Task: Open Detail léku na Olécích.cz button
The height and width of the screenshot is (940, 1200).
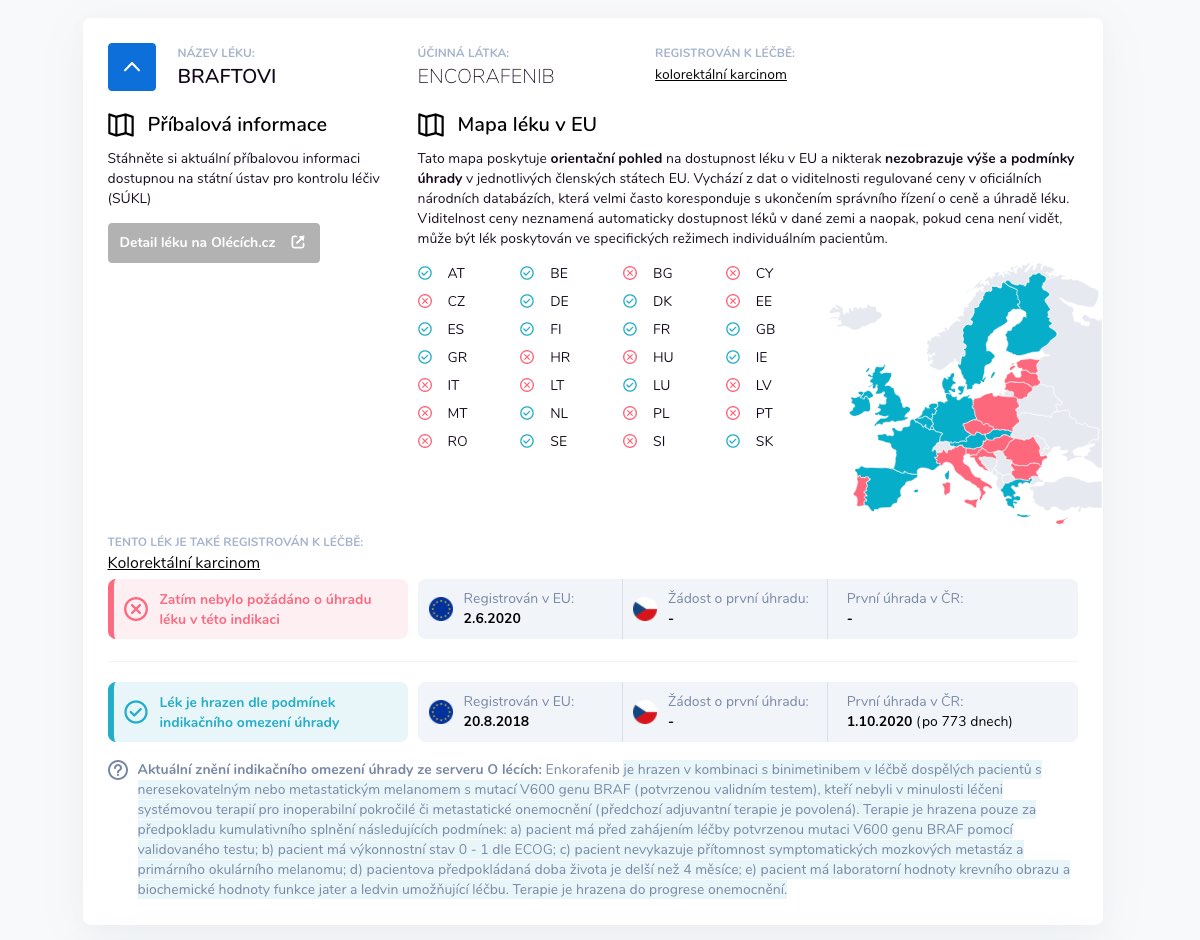Action: click(x=214, y=243)
